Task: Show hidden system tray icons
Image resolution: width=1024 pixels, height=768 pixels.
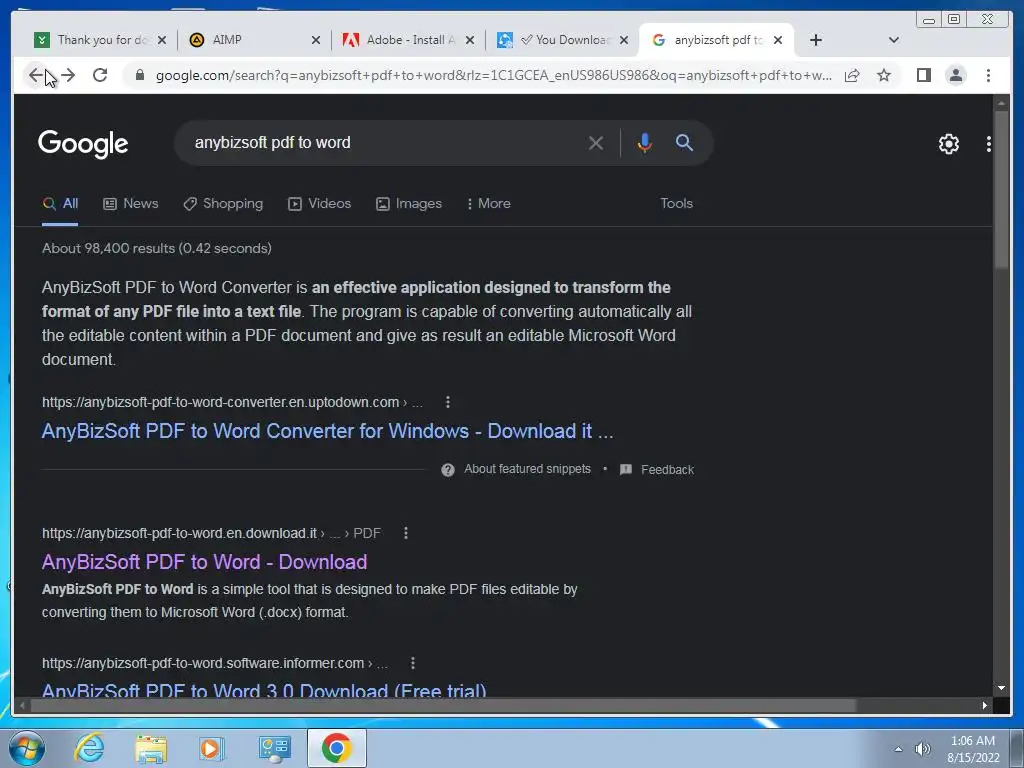Action: 898,749
